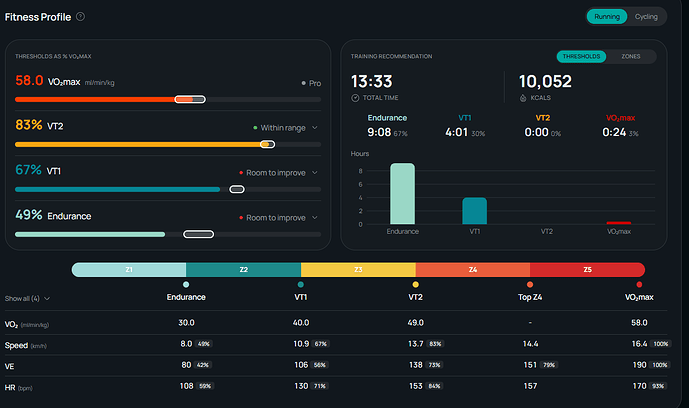Click the VT1 67% slider handle
Viewport: 689px width, 408px height.
[x=237, y=189]
